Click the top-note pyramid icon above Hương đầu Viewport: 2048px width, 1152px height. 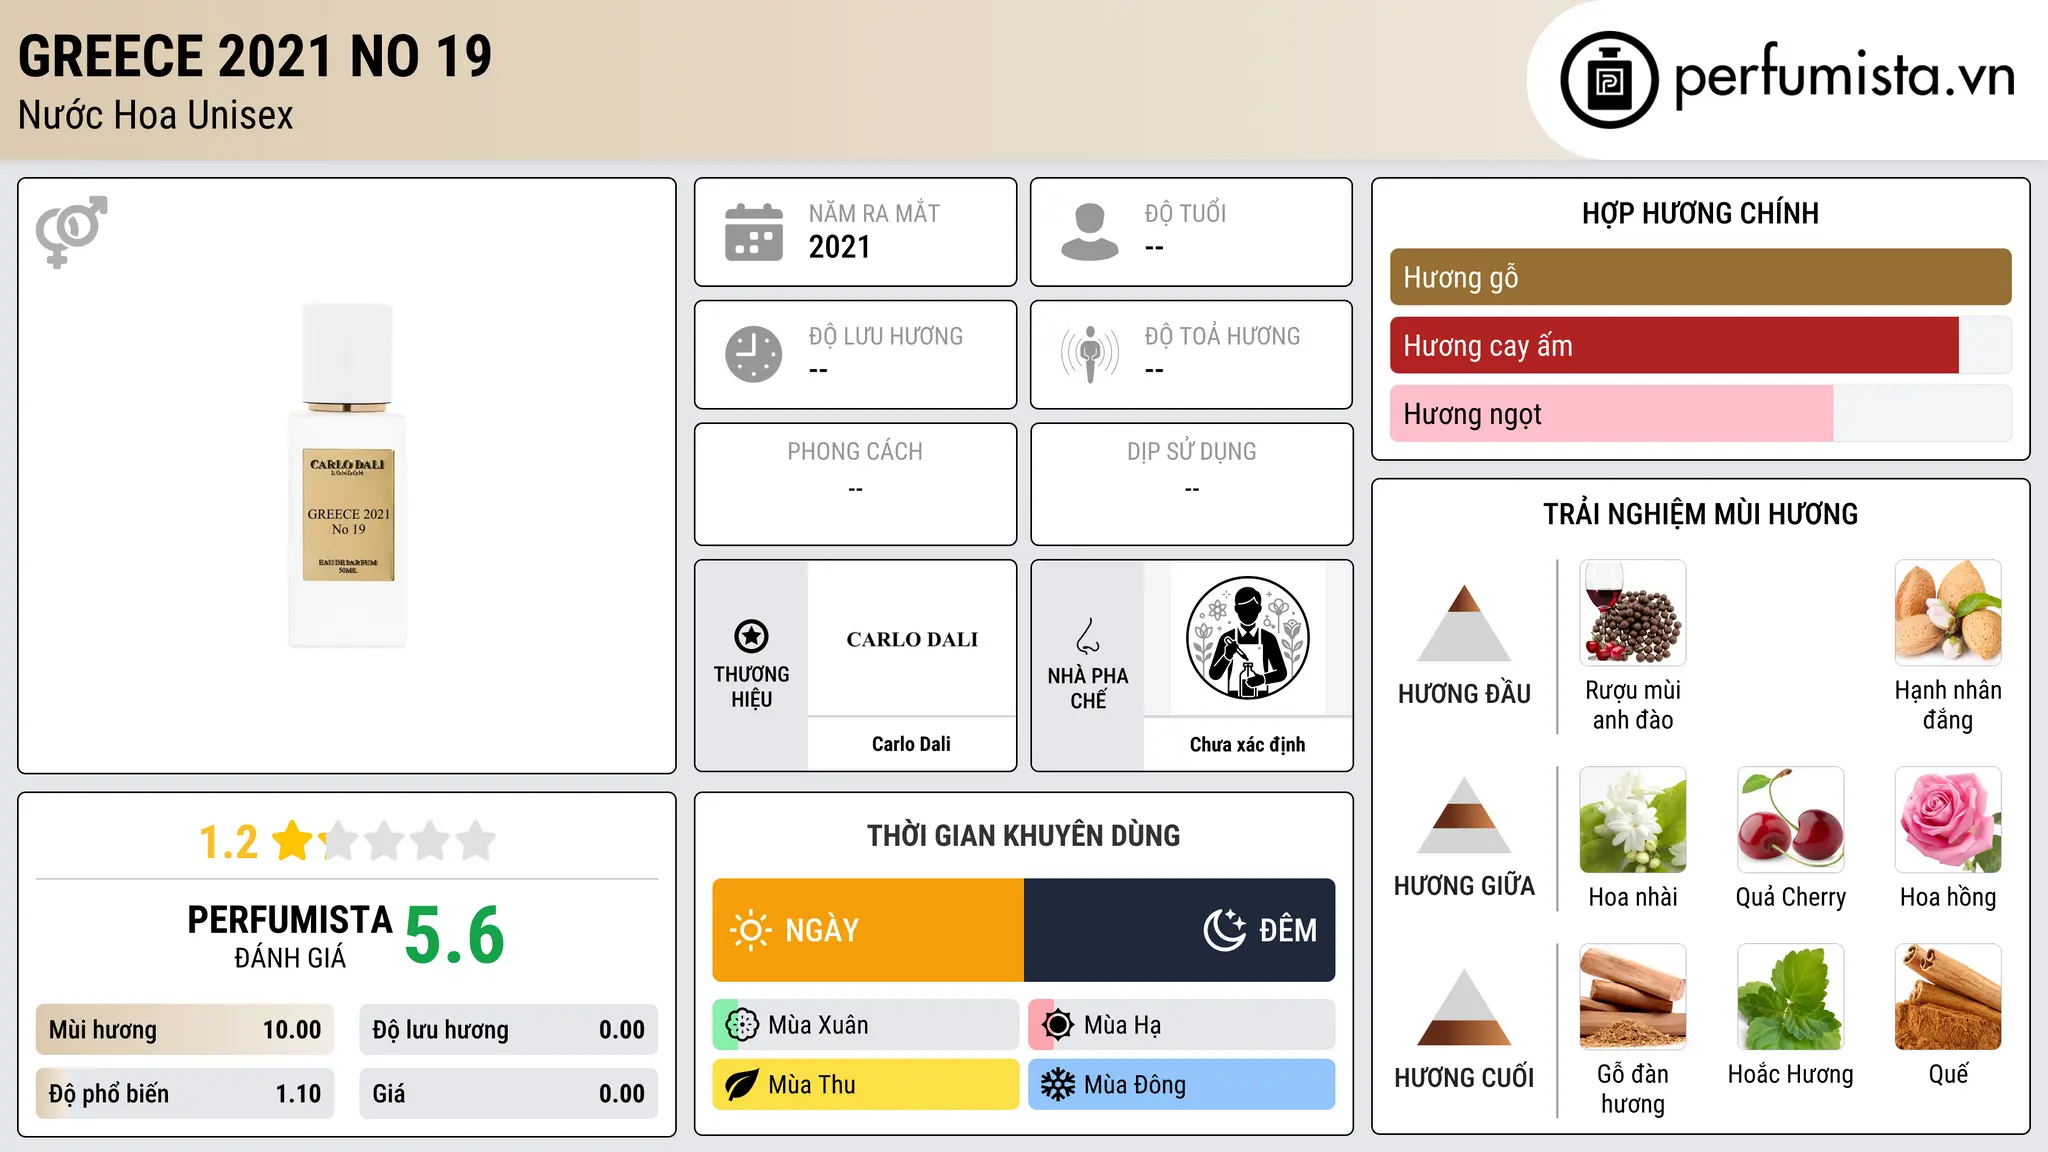pos(1464,623)
